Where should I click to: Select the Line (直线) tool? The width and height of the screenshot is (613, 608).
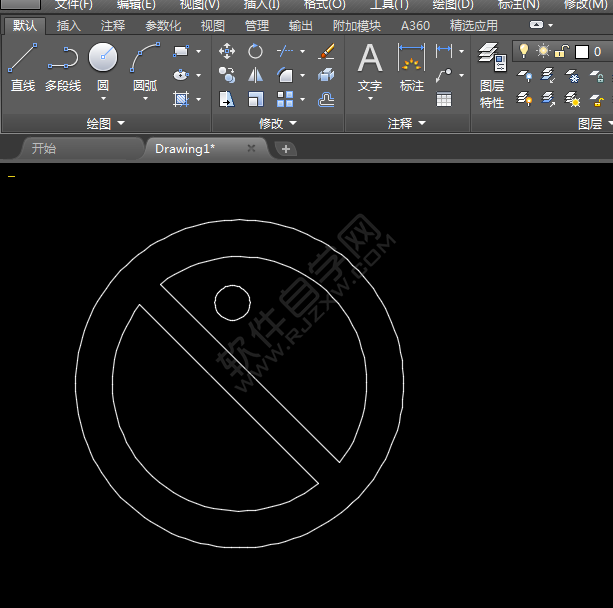23,67
